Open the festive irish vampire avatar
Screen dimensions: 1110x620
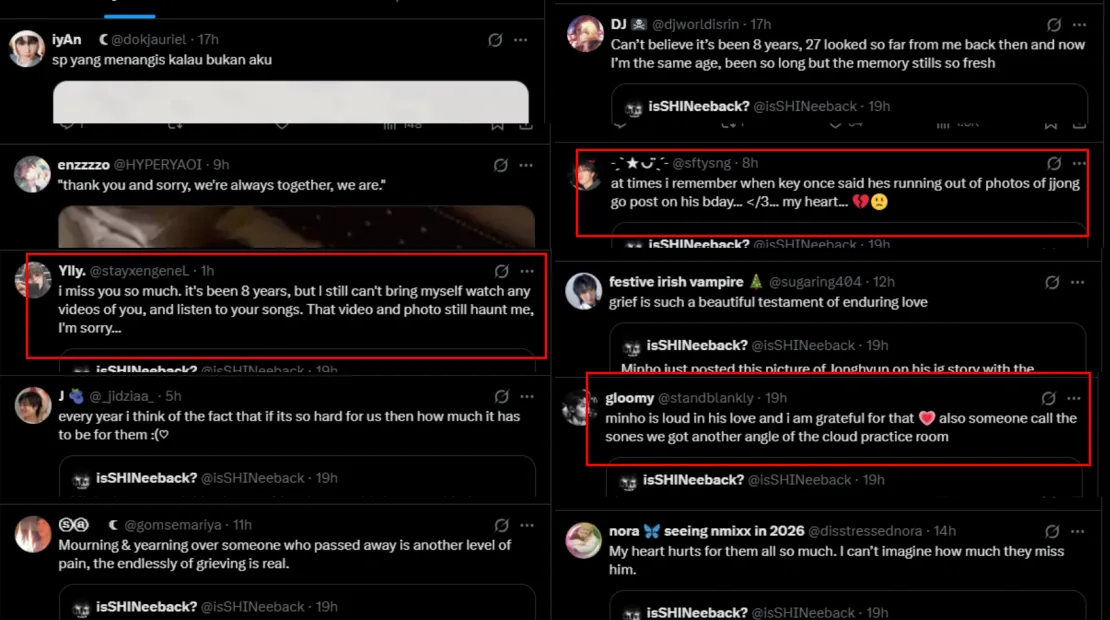[x=583, y=291]
